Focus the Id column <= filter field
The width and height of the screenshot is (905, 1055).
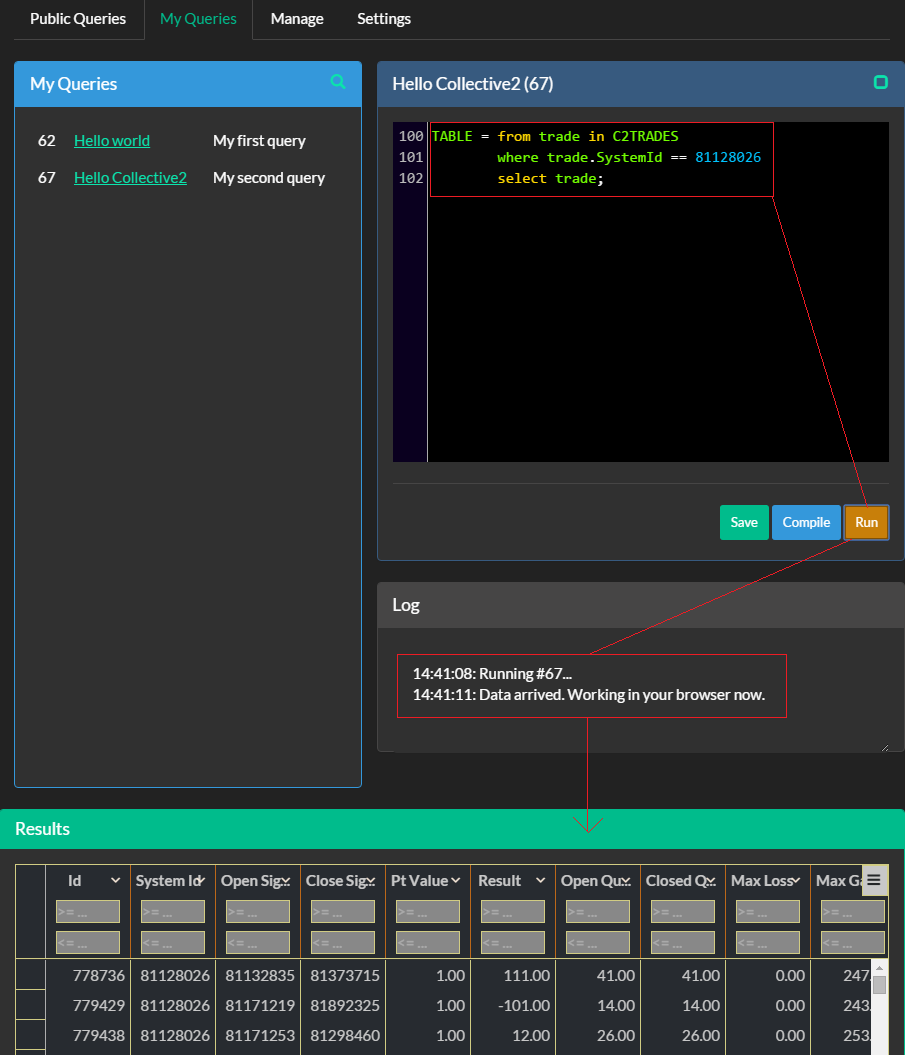(x=88, y=943)
